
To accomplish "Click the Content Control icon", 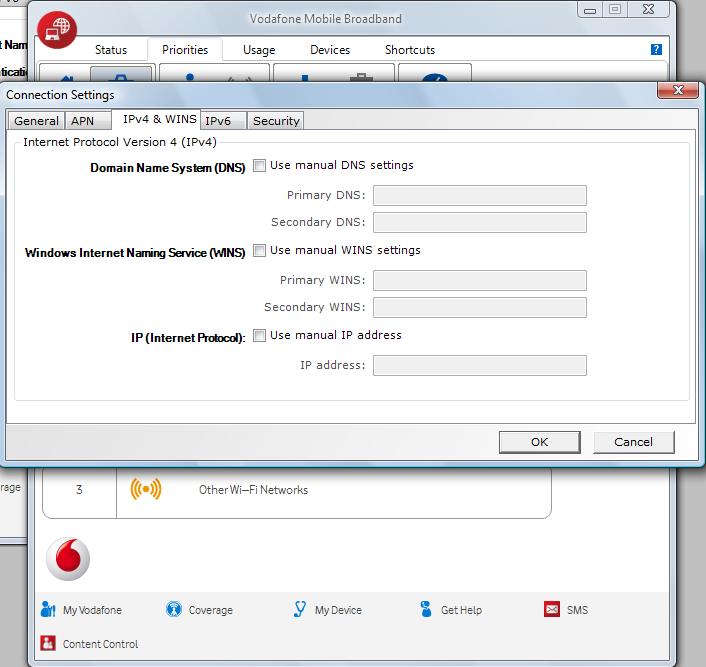I will point(48,644).
